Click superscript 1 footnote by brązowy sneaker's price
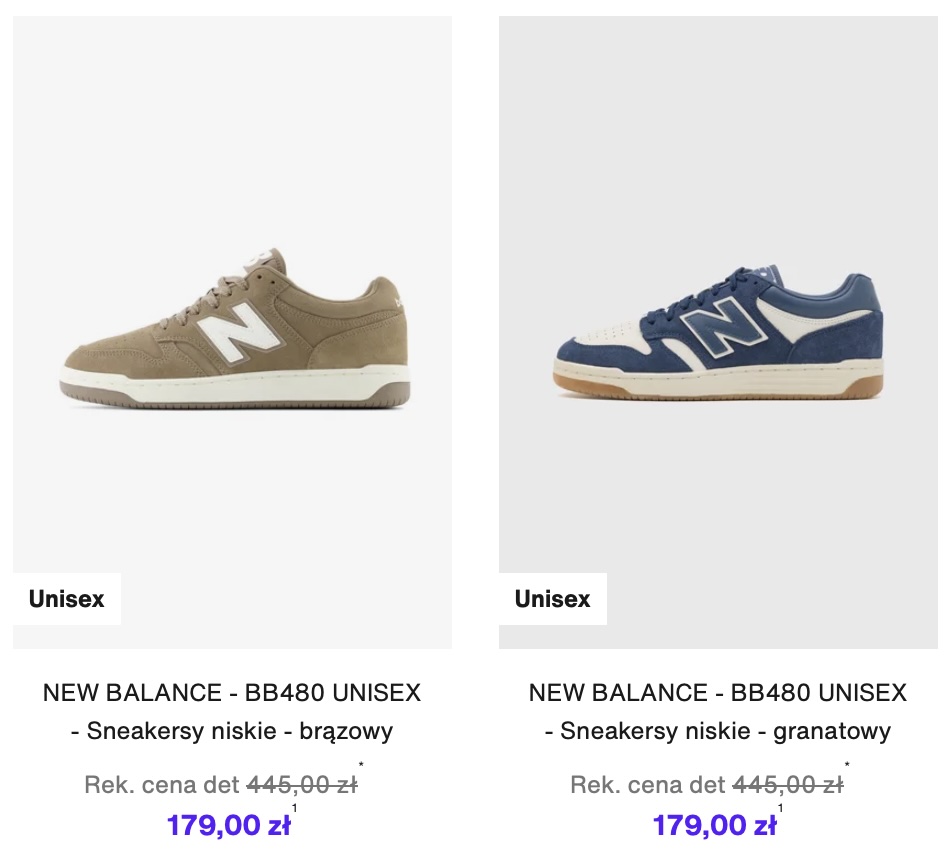This screenshot has height=868, width=952. click(295, 808)
